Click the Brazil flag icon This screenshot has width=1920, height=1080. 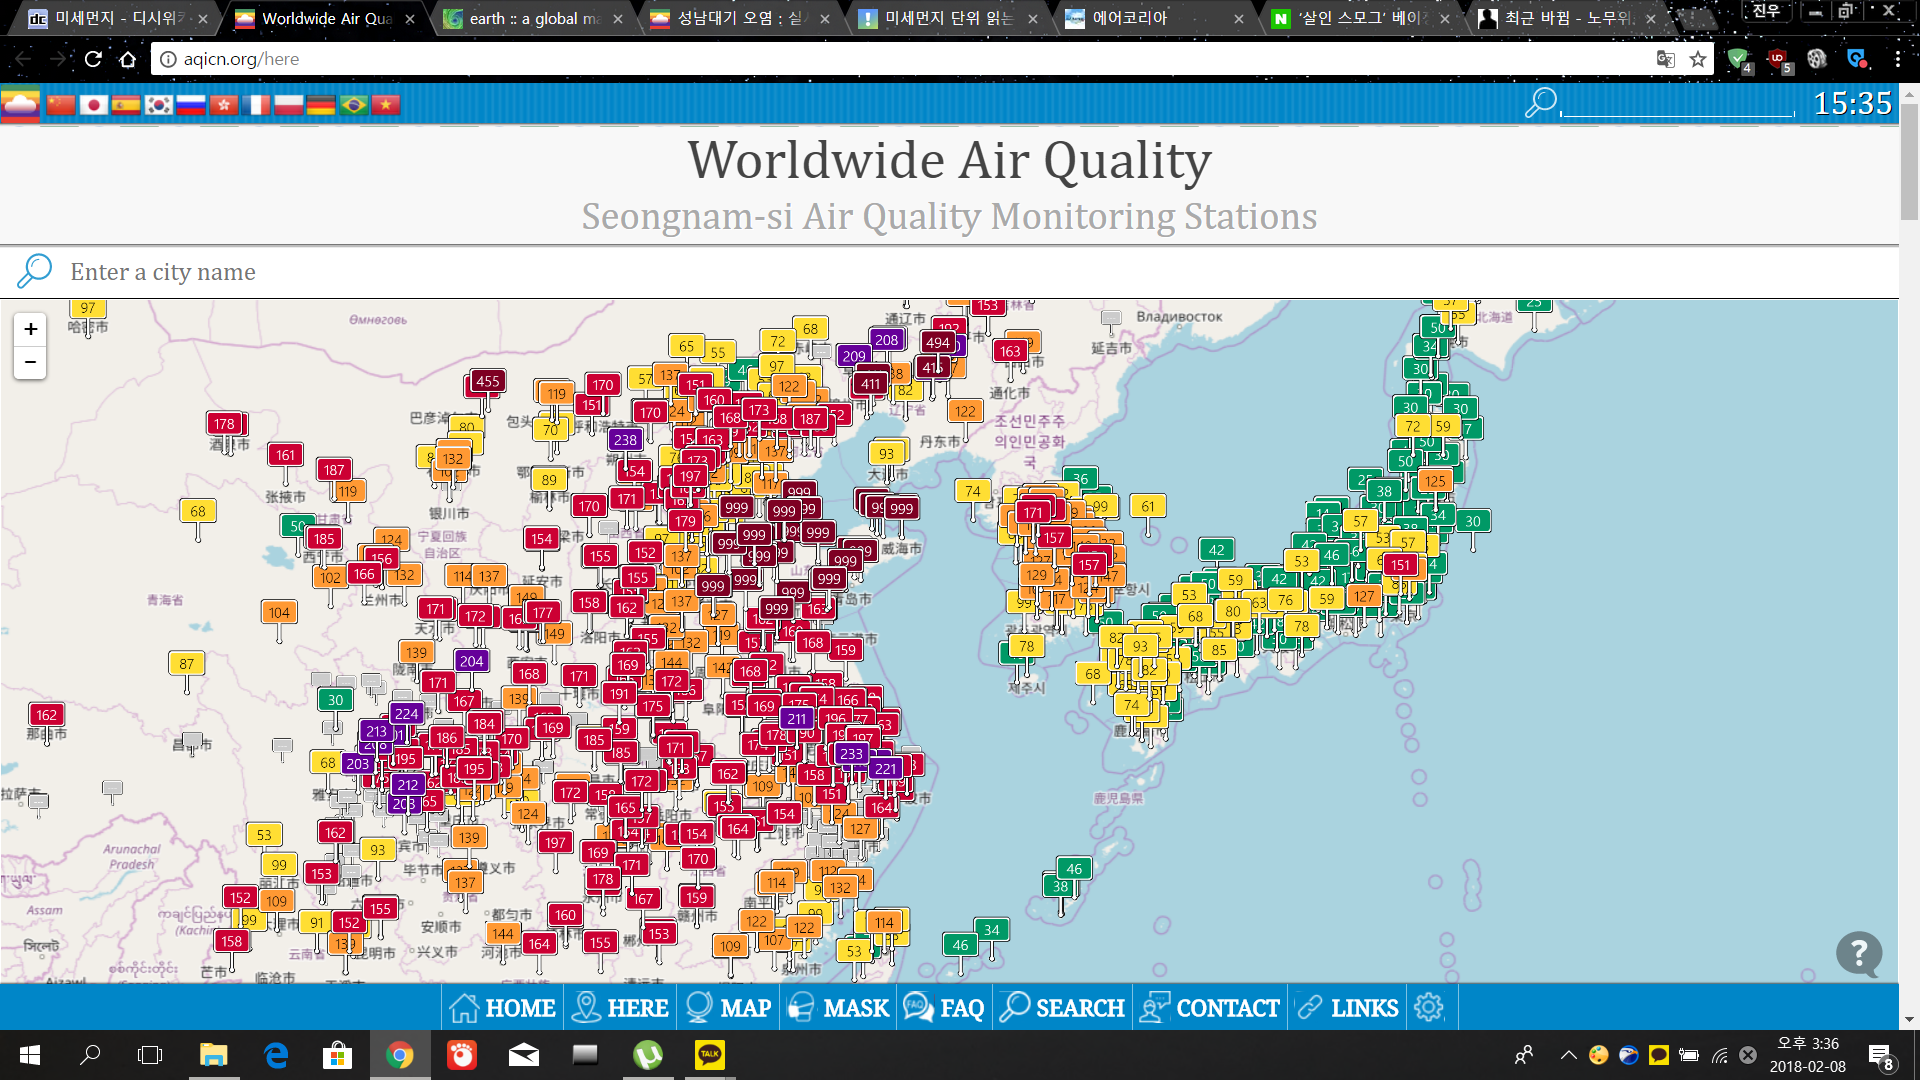(x=353, y=105)
